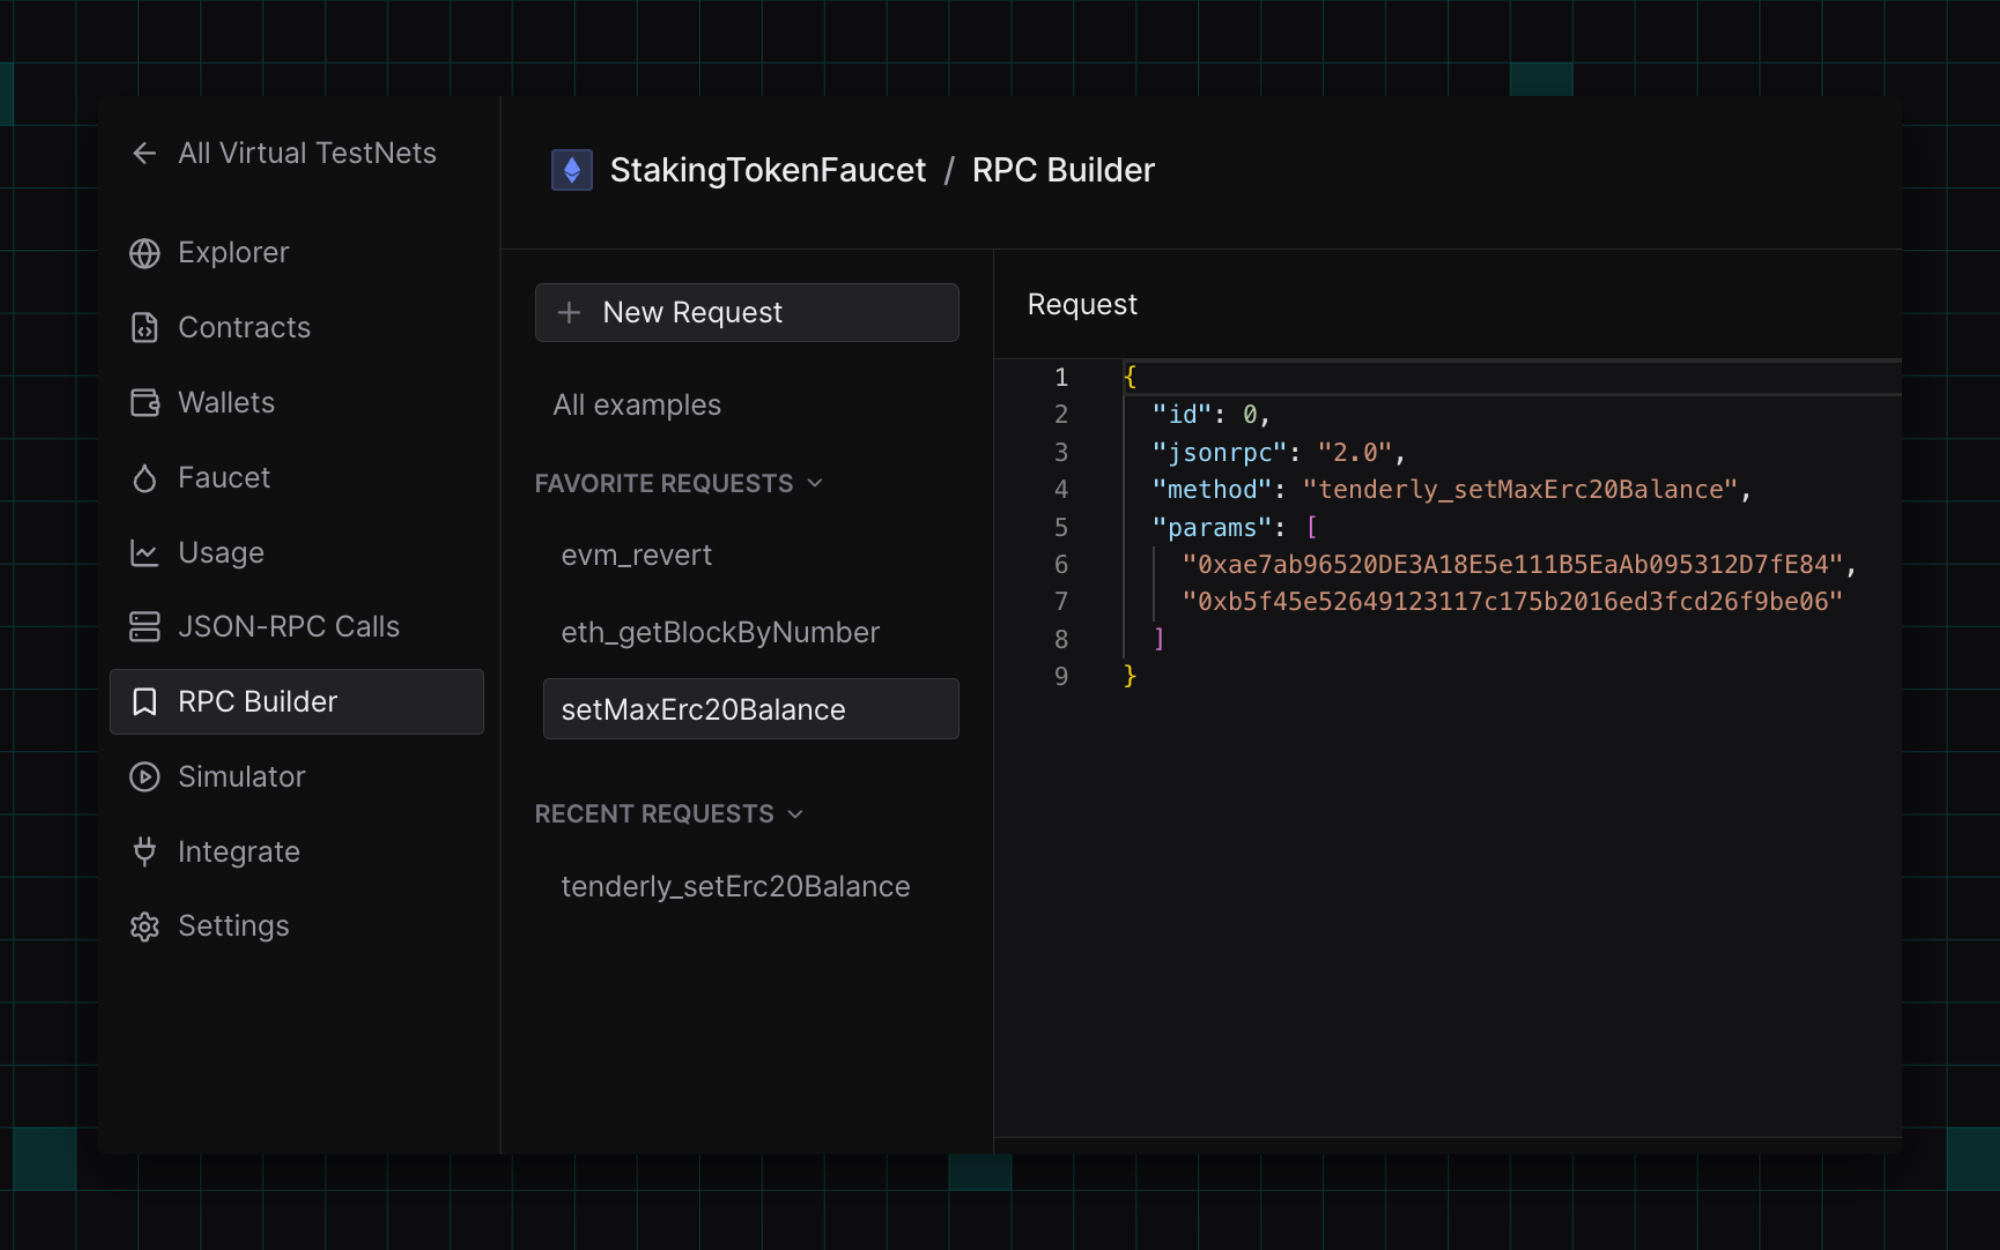The width and height of the screenshot is (2000, 1250).
Task: Open the All examples link
Action: (x=637, y=405)
